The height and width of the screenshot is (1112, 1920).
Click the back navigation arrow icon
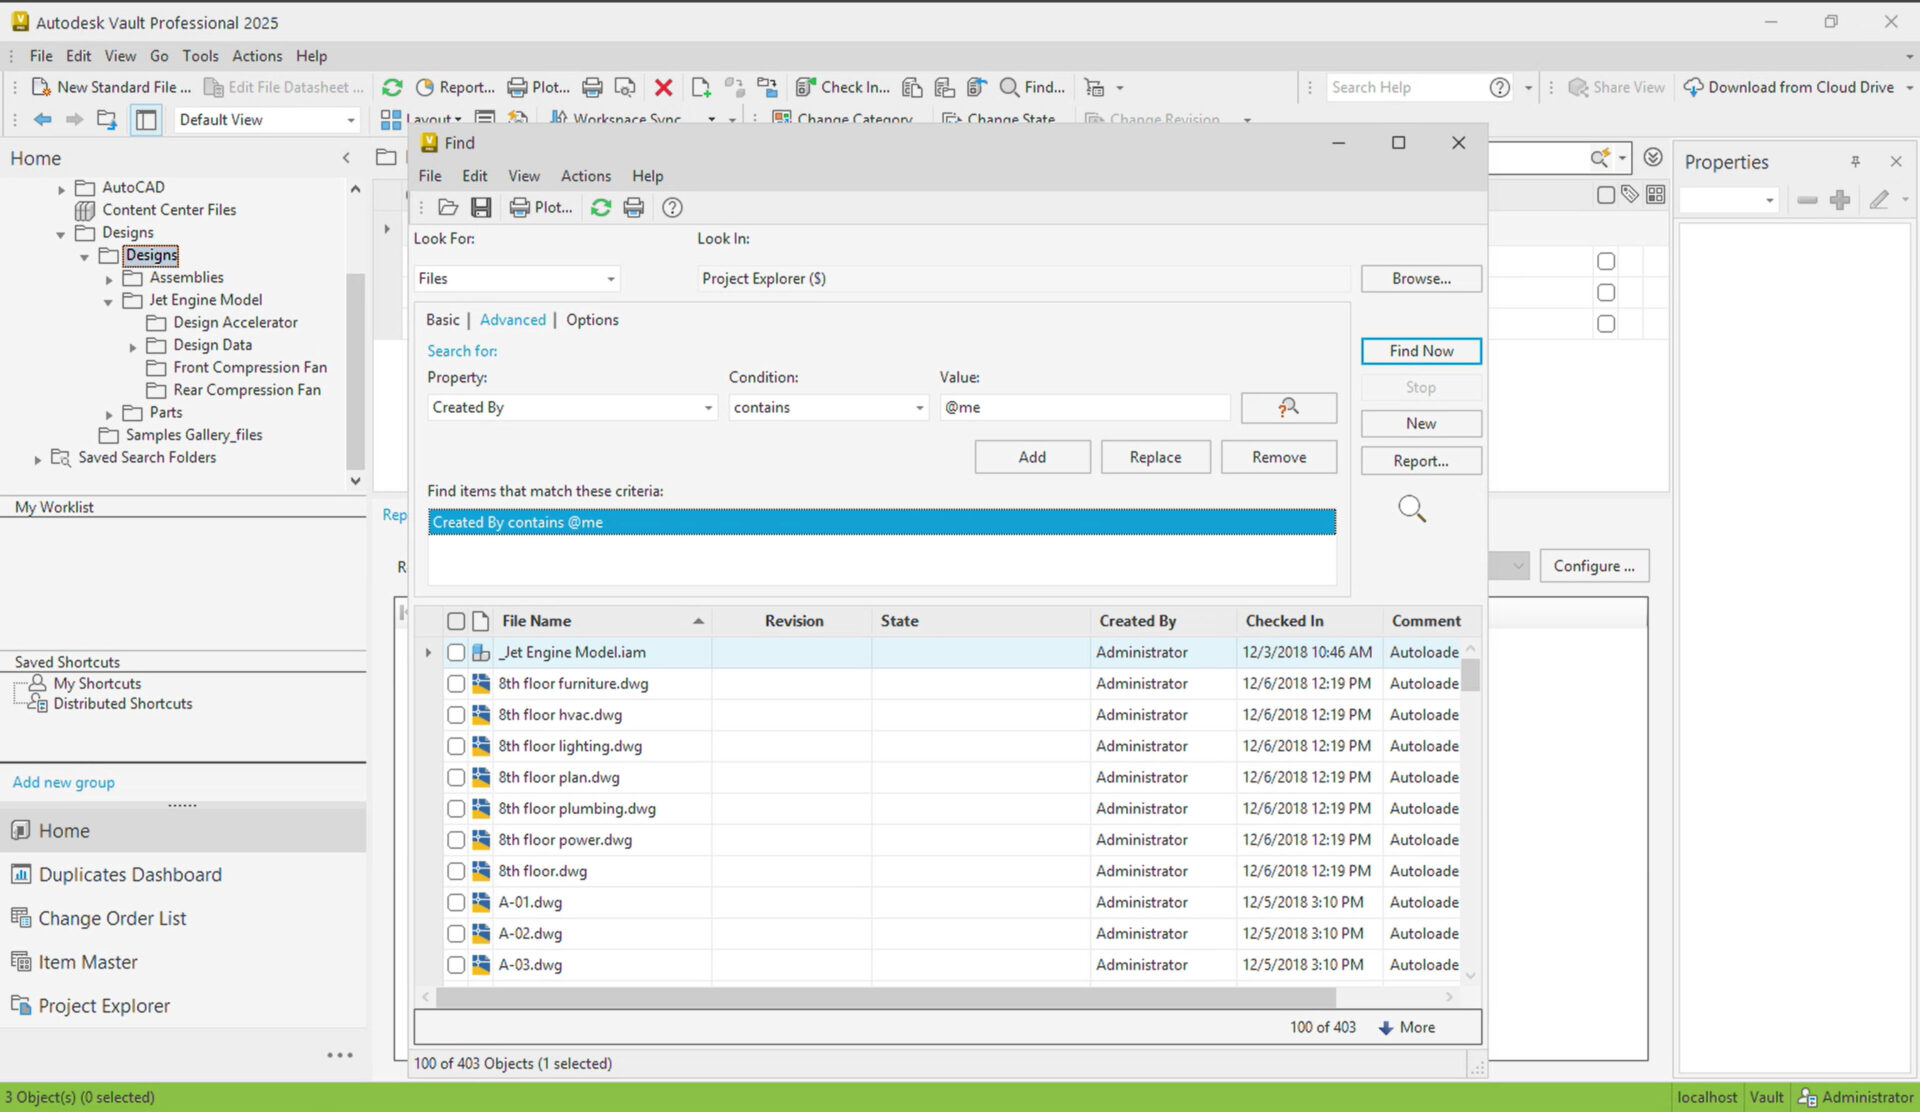tap(42, 119)
